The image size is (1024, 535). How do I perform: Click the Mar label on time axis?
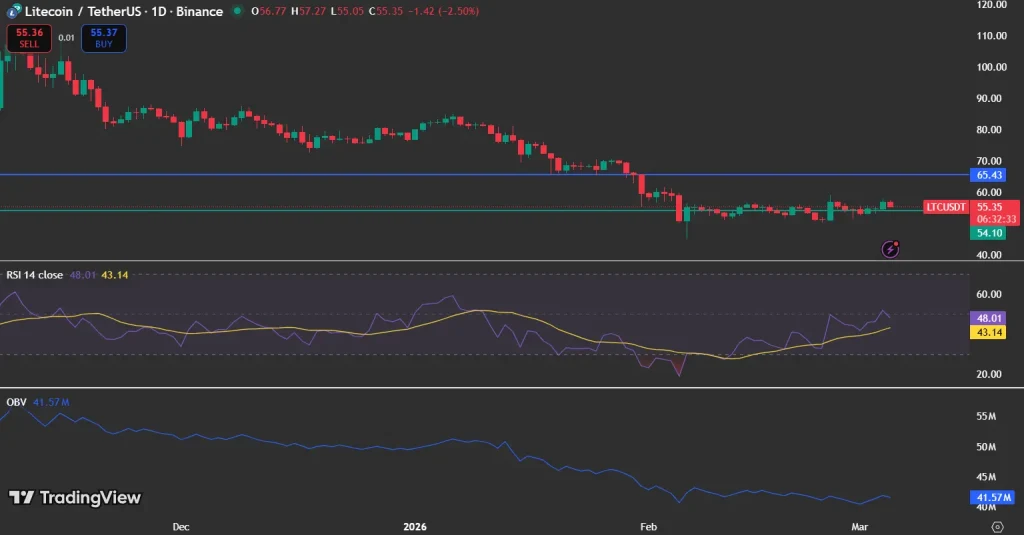point(859,527)
